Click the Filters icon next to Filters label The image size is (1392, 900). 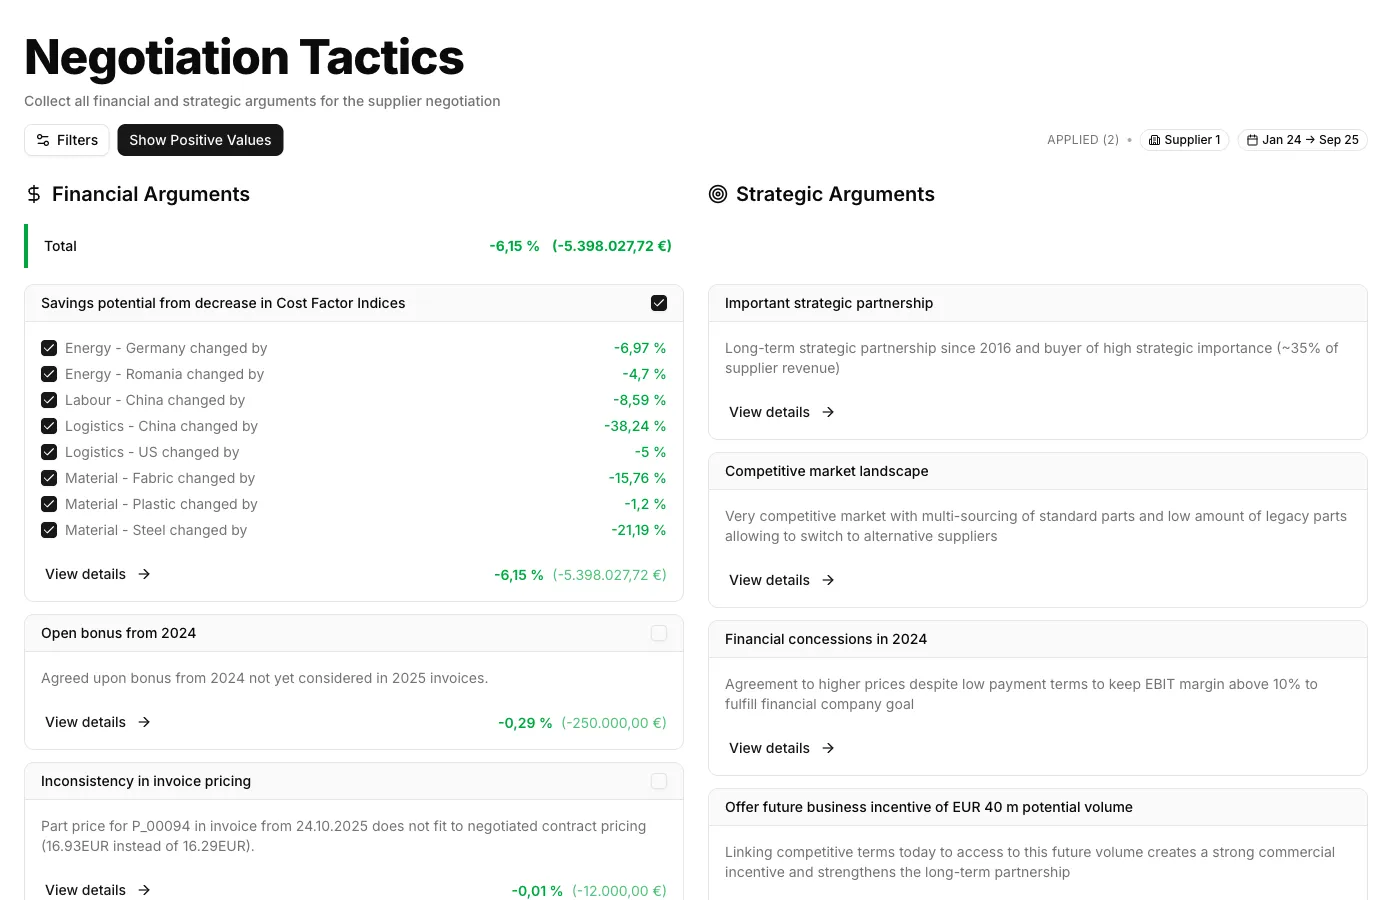[x=42, y=140]
